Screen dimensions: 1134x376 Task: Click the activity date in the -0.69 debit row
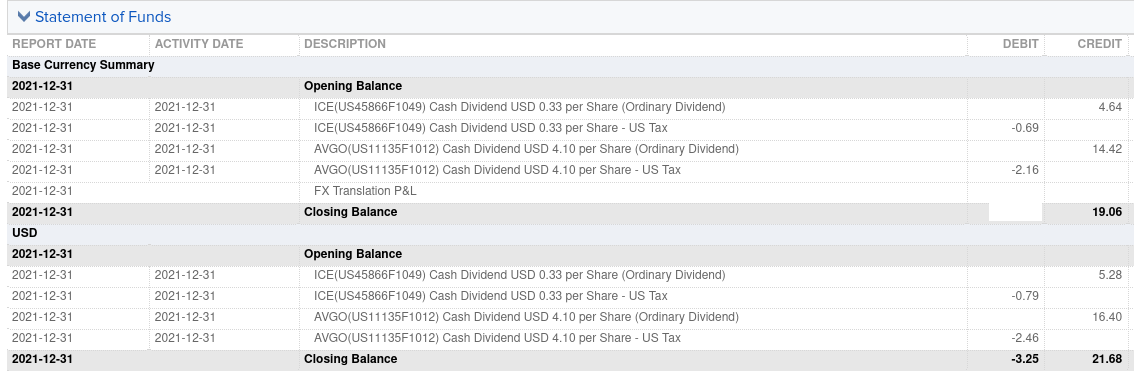click(185, 128)
